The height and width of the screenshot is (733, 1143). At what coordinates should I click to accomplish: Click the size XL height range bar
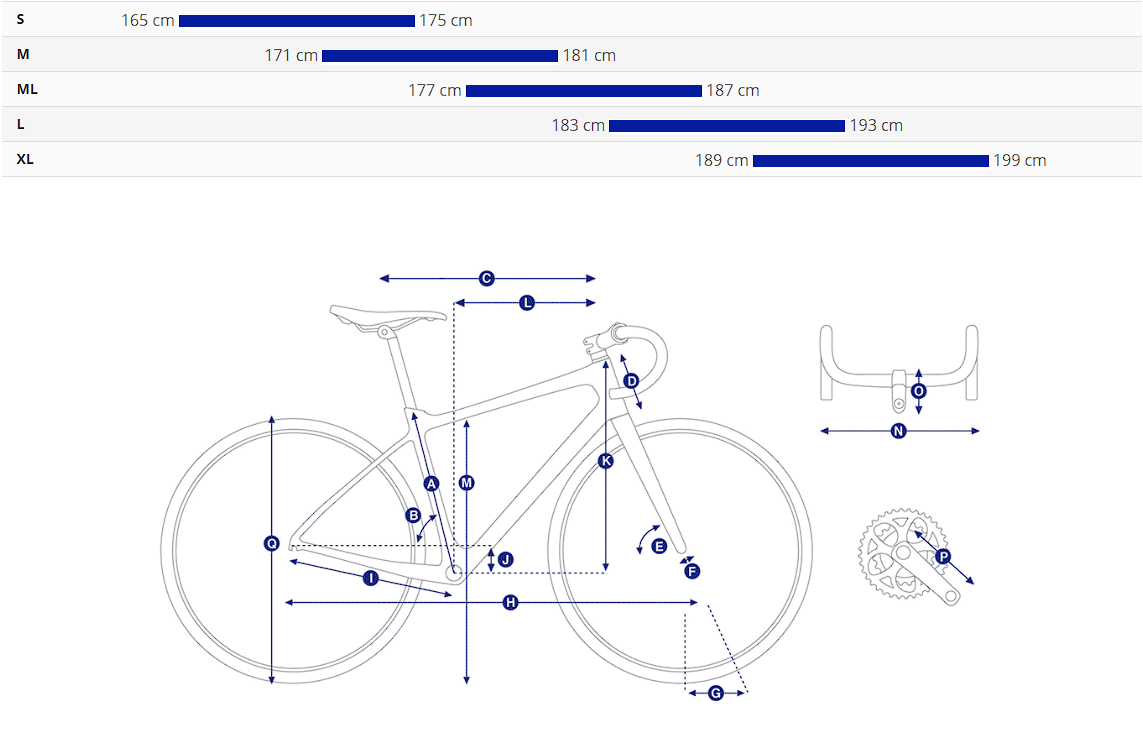pyautogui.click(x=870, y=161)
